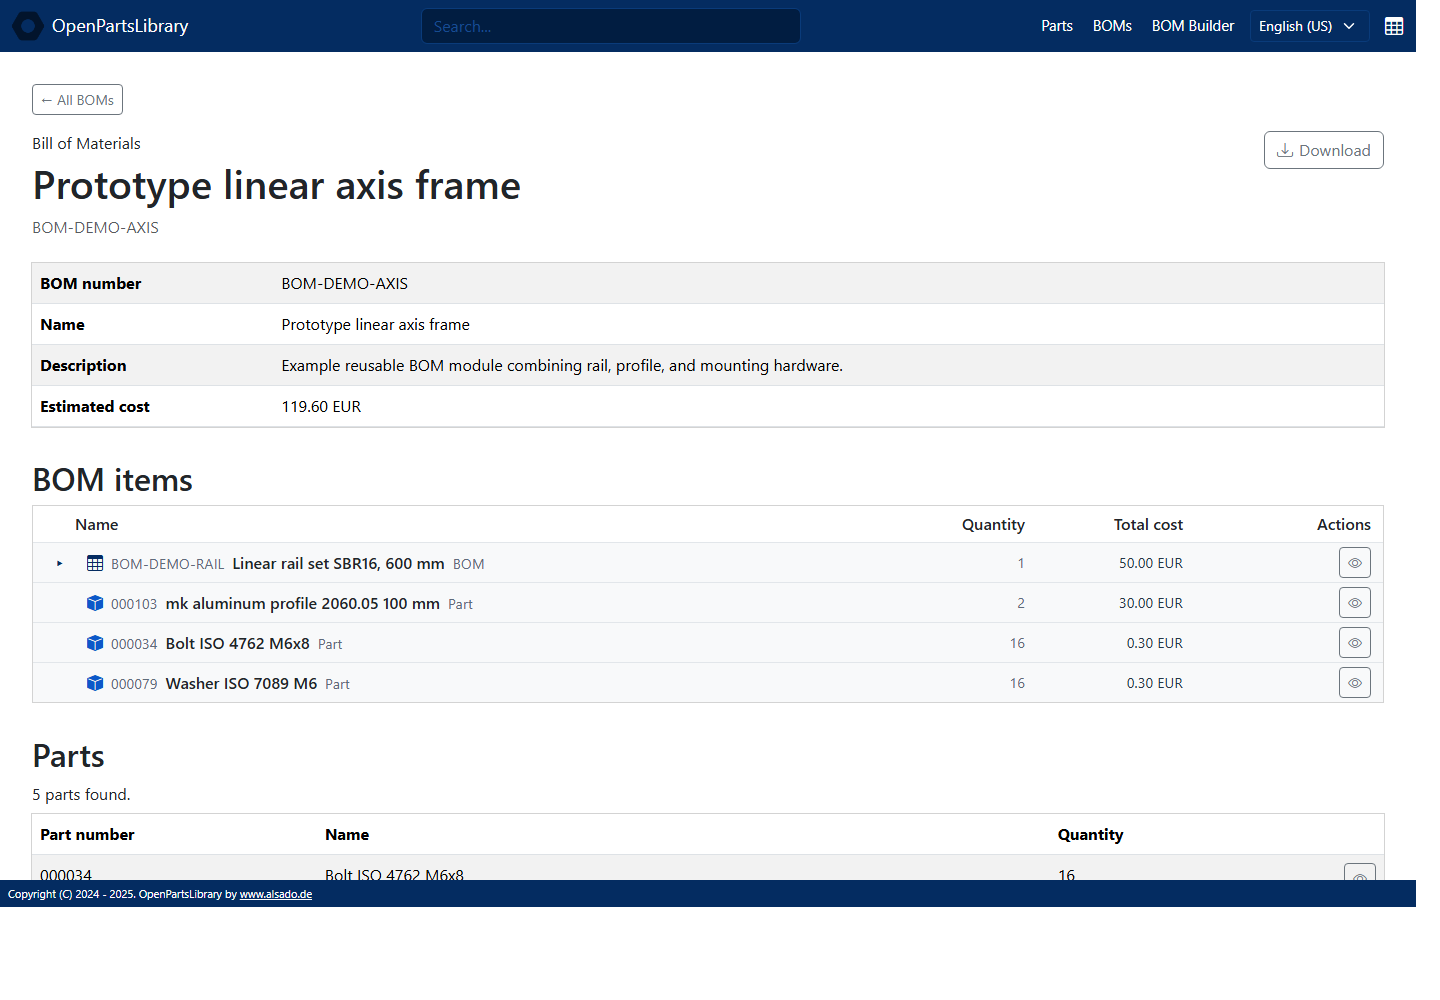Open the BOM Builder page
The width and height of the screenshot is (1440, 1000).
pos(1193,26)
